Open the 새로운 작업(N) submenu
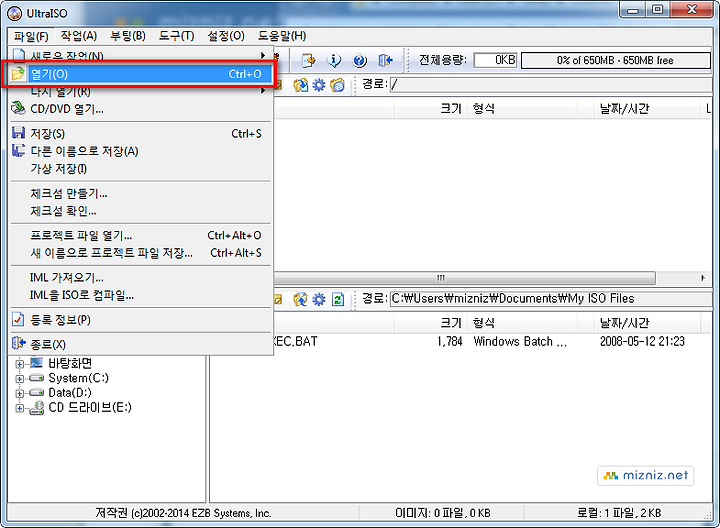This screenshot has width=720, height=528. [x=141, y=56]
